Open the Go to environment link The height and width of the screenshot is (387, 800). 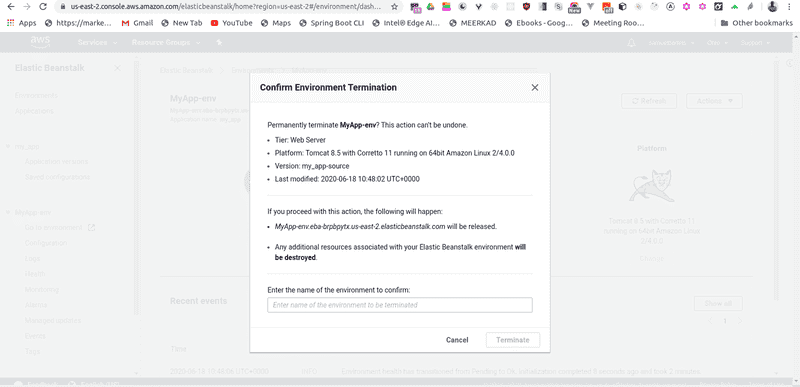60,227
